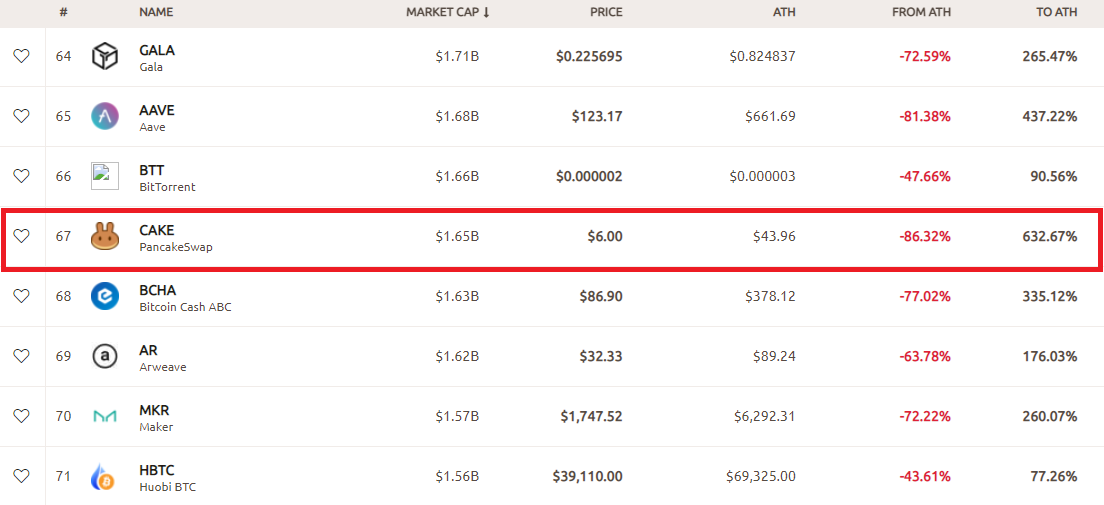Open the BTT BitTorrent name link
The width and height of the screenshot is (1104, 505).
pyautogui.click(x=168, y=177)
